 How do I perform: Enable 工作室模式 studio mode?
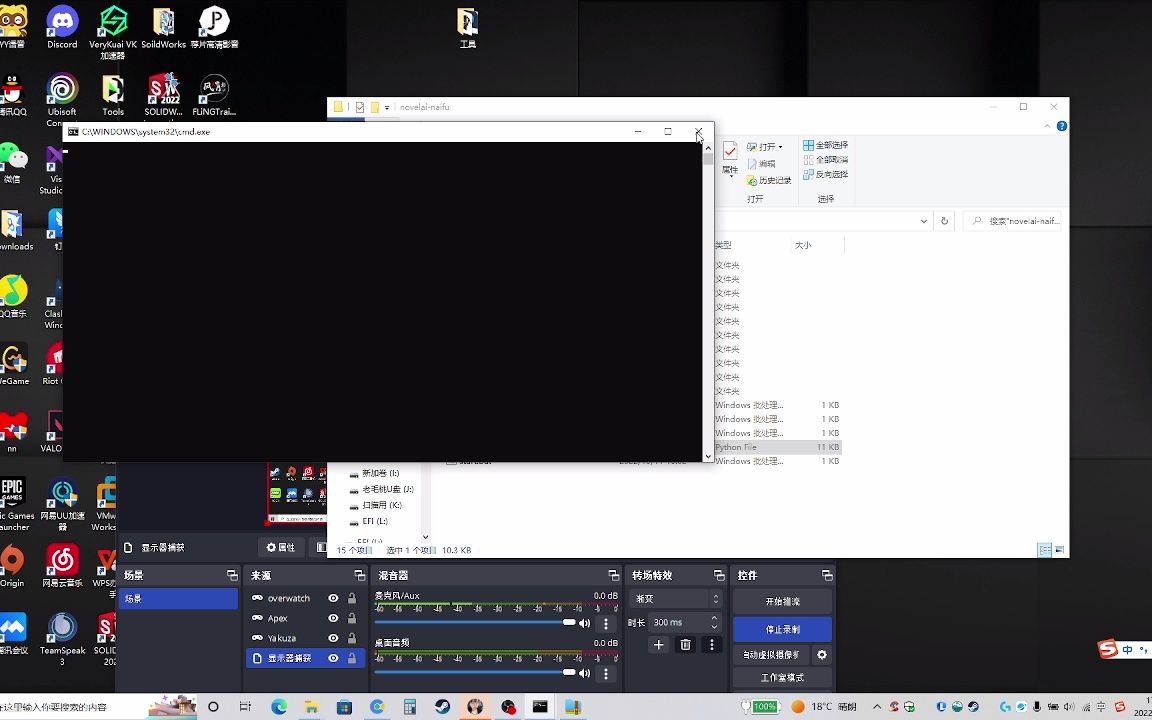pyautogui.click(x=782, y=677)
